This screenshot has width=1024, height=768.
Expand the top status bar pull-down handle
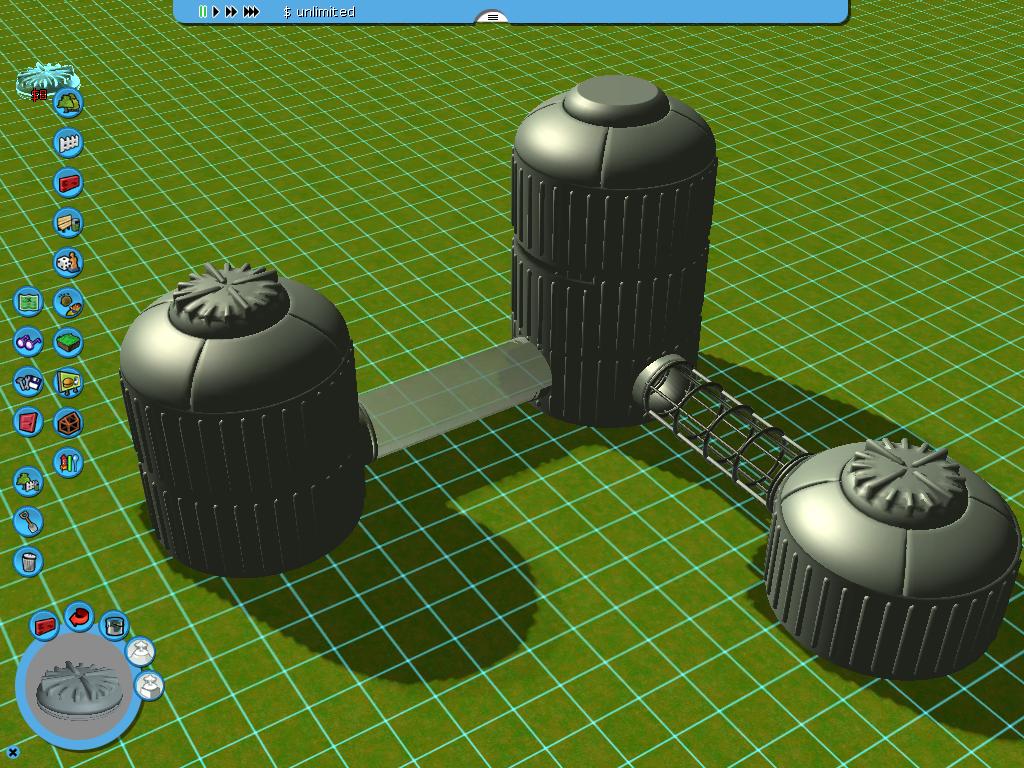[x=493, y=17]
